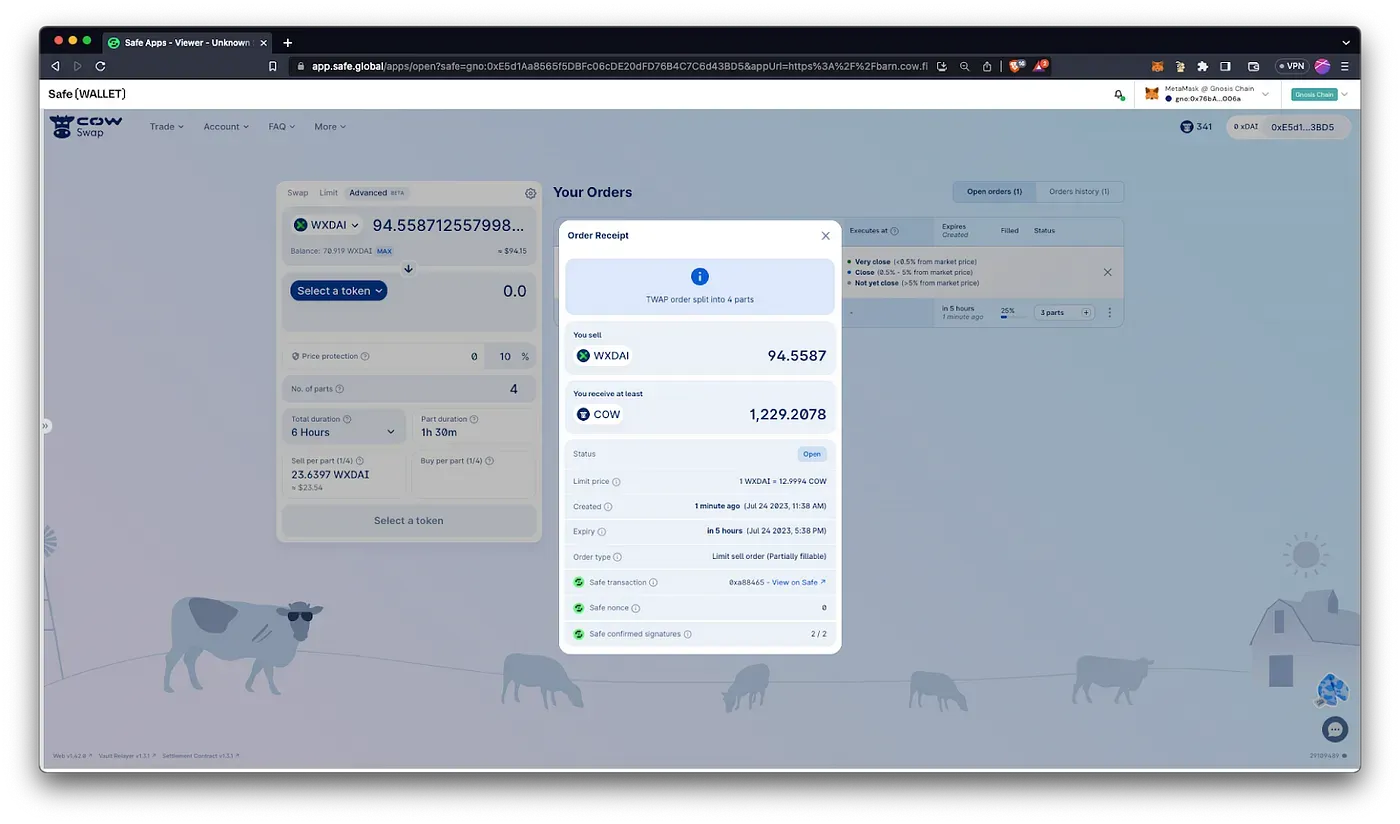Click the 25% filled progress bar
Image resolution: width=1400 pixels, height=824 pixels.
1011,317
